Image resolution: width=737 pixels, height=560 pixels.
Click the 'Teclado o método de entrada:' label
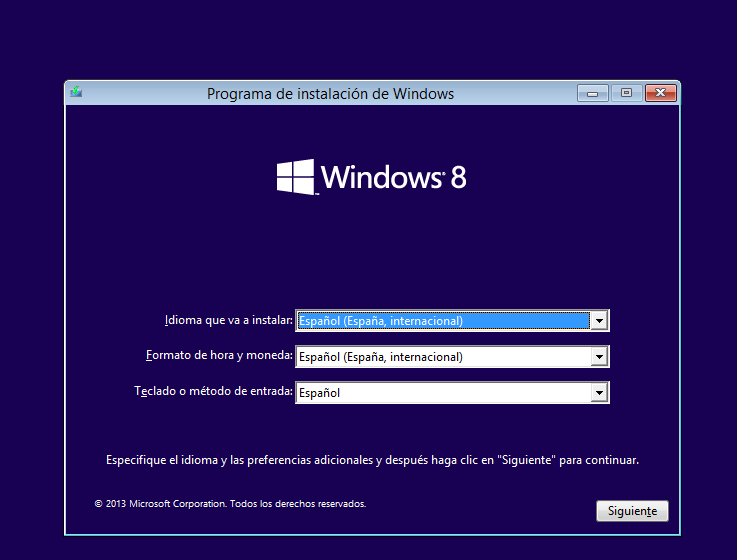click(213, 391)
